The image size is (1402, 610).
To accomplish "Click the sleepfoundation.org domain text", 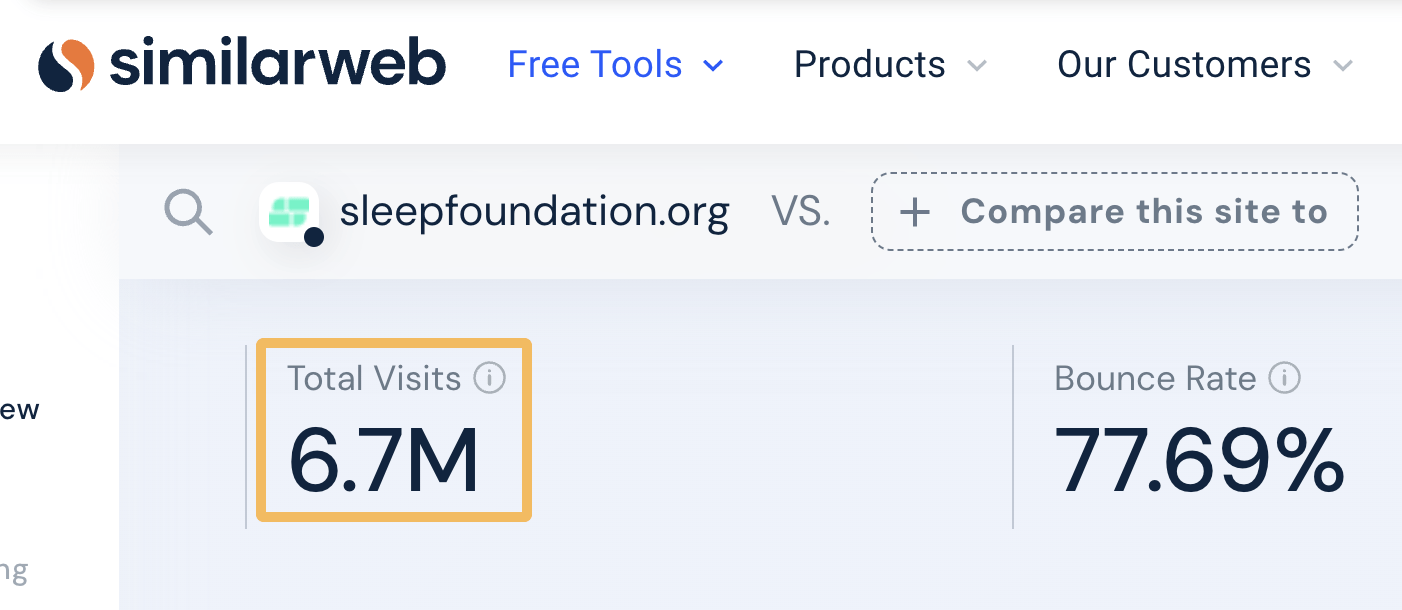I will (x=535, y=211).
